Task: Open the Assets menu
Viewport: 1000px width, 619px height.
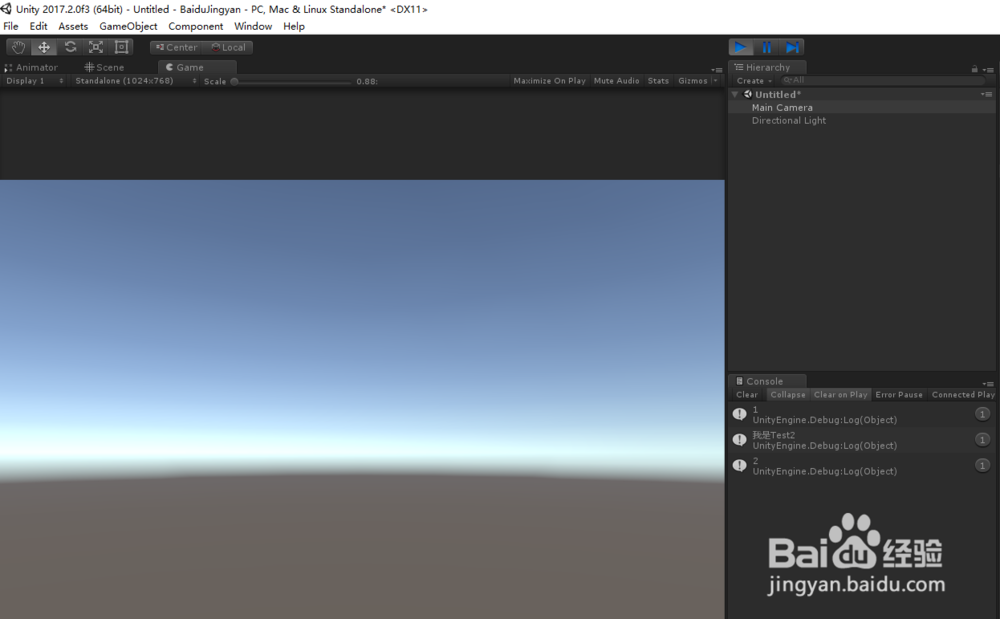Action: click(x=73, y=26)
